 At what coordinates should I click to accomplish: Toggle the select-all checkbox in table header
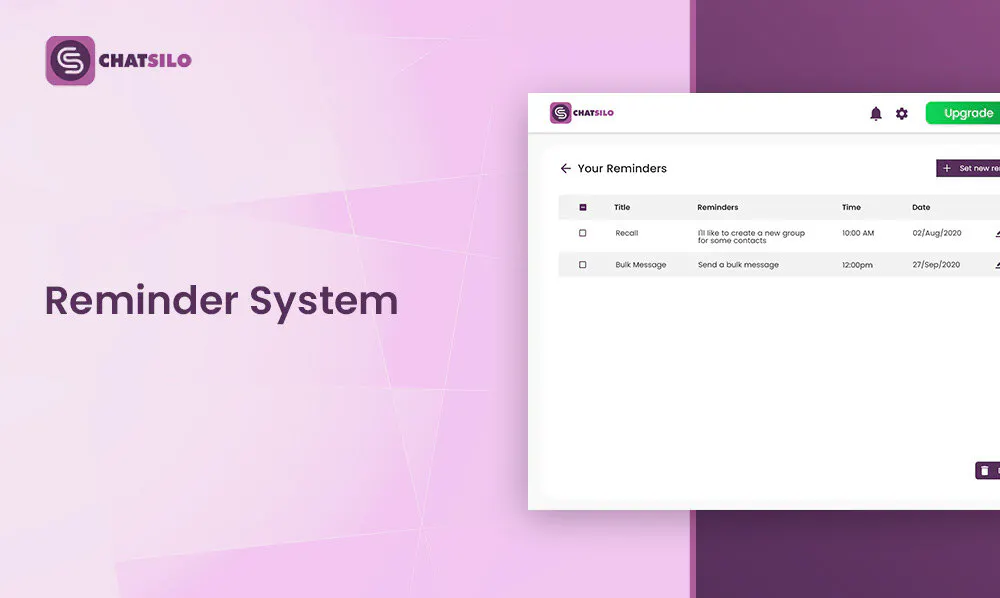[x=582, y=207]
